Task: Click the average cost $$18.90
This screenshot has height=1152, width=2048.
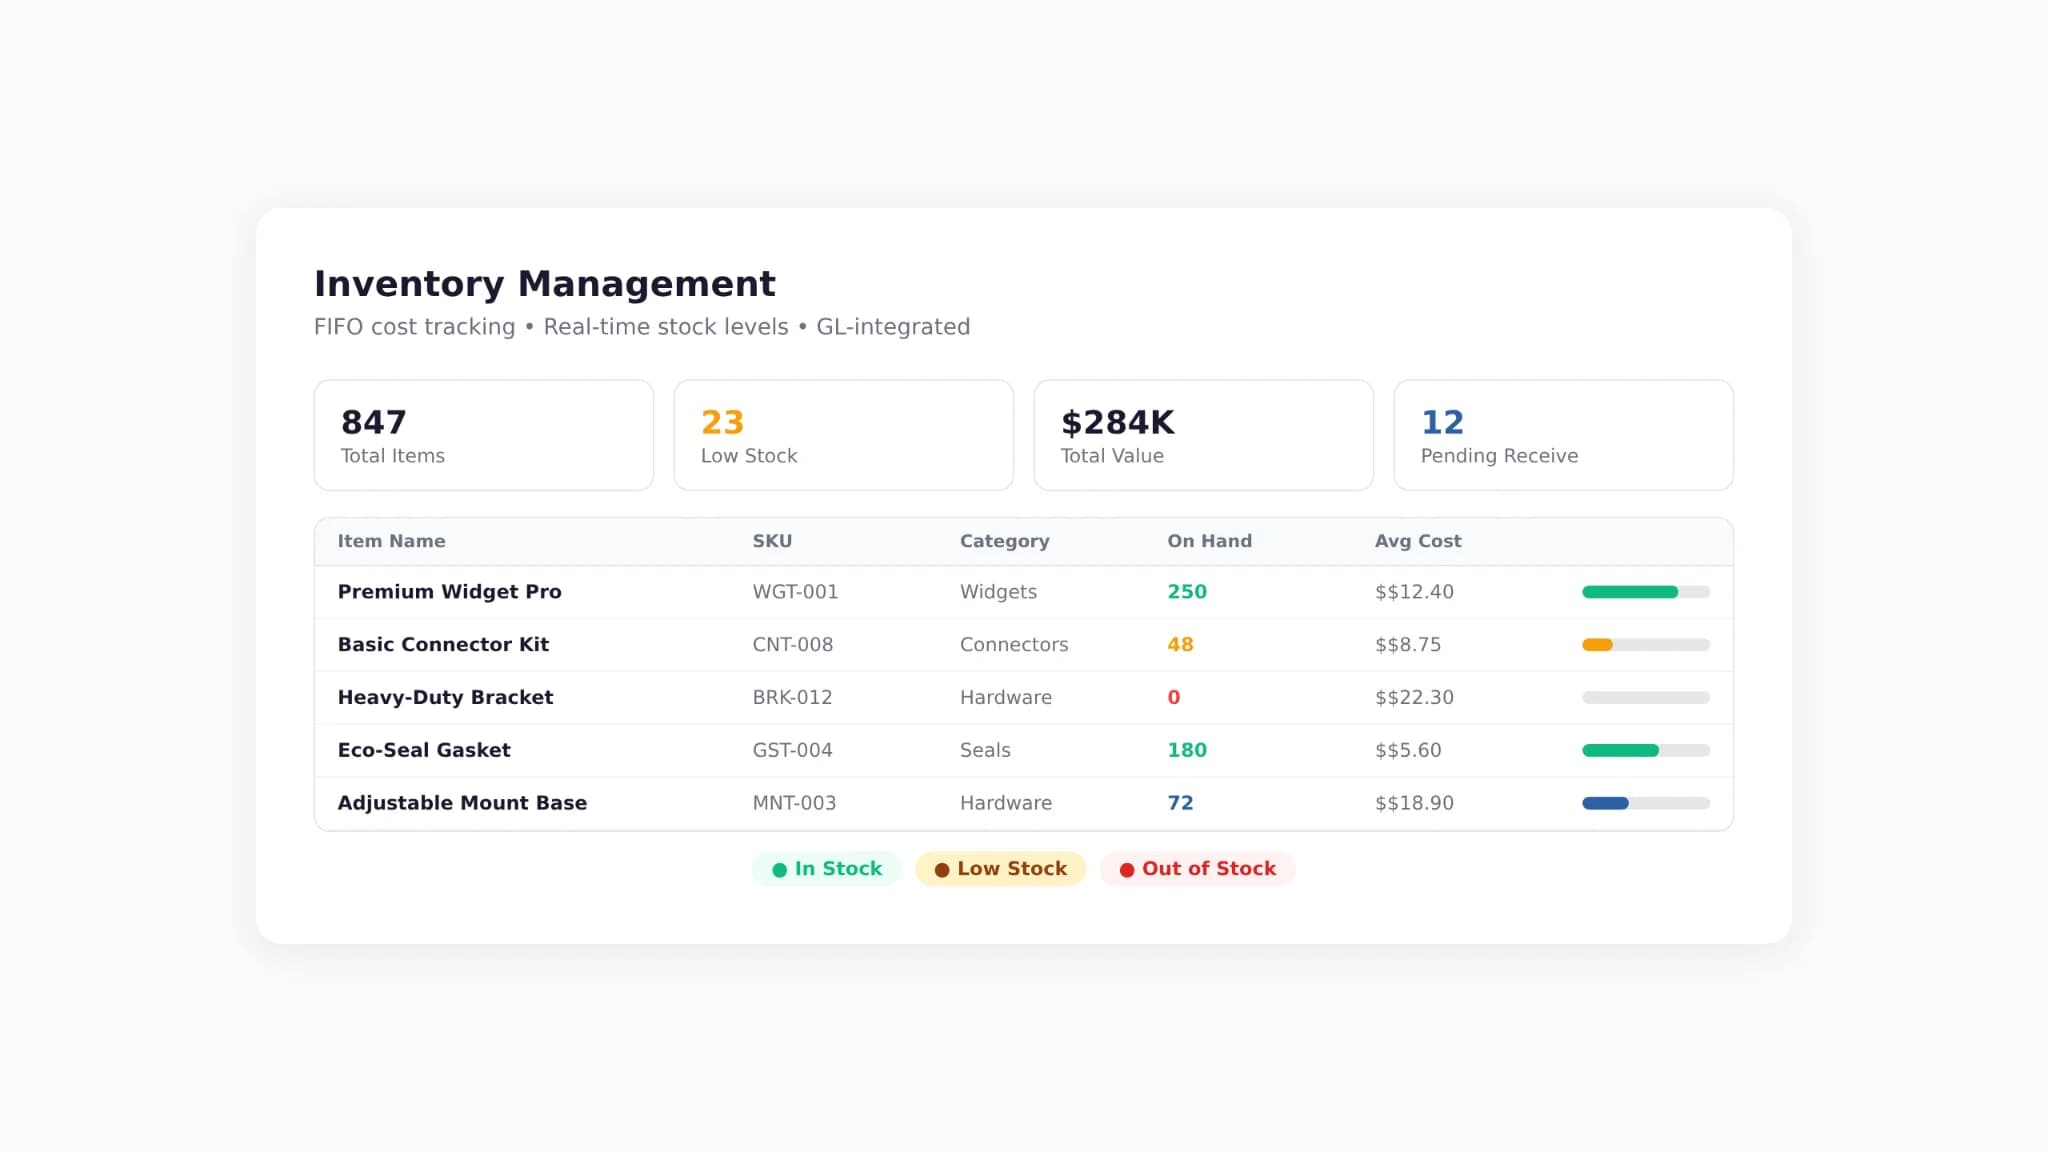Action: [x=1414, y=803]
